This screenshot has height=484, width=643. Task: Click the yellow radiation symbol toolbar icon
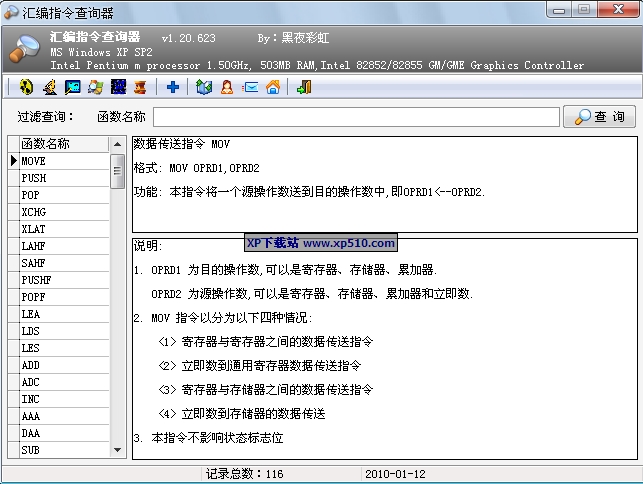click(x=26, y=87)
